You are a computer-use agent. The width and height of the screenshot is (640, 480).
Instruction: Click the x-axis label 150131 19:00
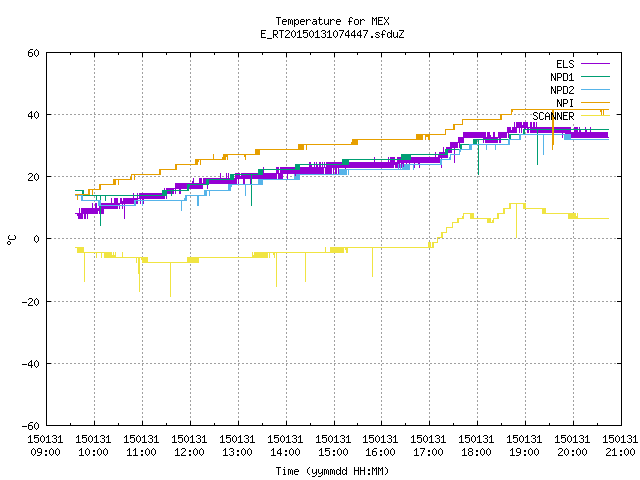[524, 446]
